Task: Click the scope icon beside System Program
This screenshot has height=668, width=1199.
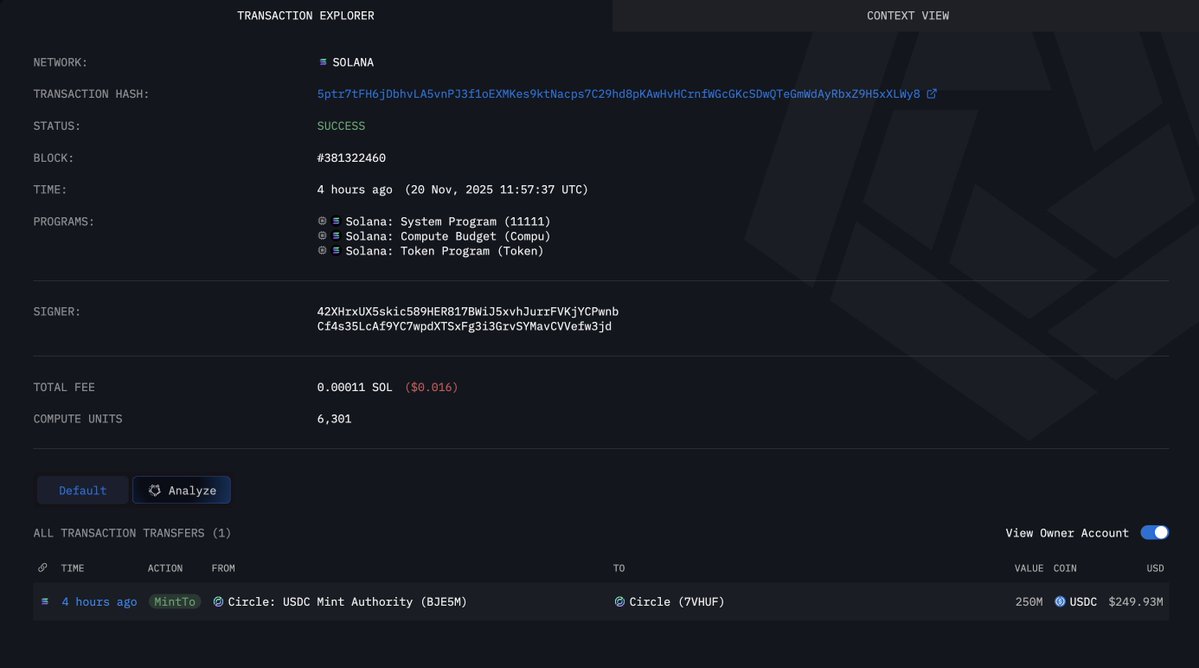Action: click(x=322, y=221)
